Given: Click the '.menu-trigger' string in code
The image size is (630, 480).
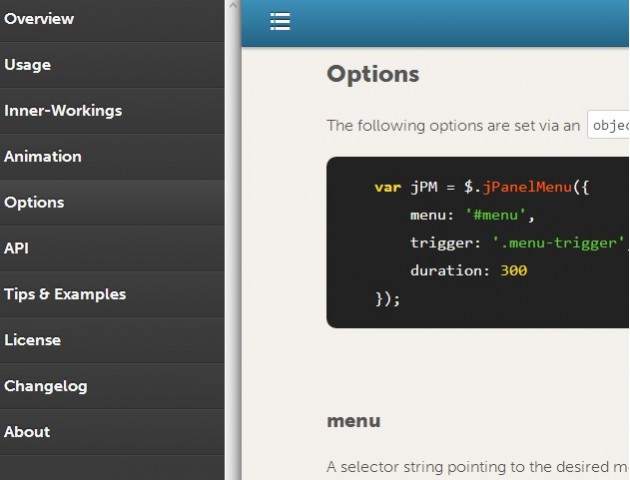Looking at the screenshot, I should click(x=558, y=243).
